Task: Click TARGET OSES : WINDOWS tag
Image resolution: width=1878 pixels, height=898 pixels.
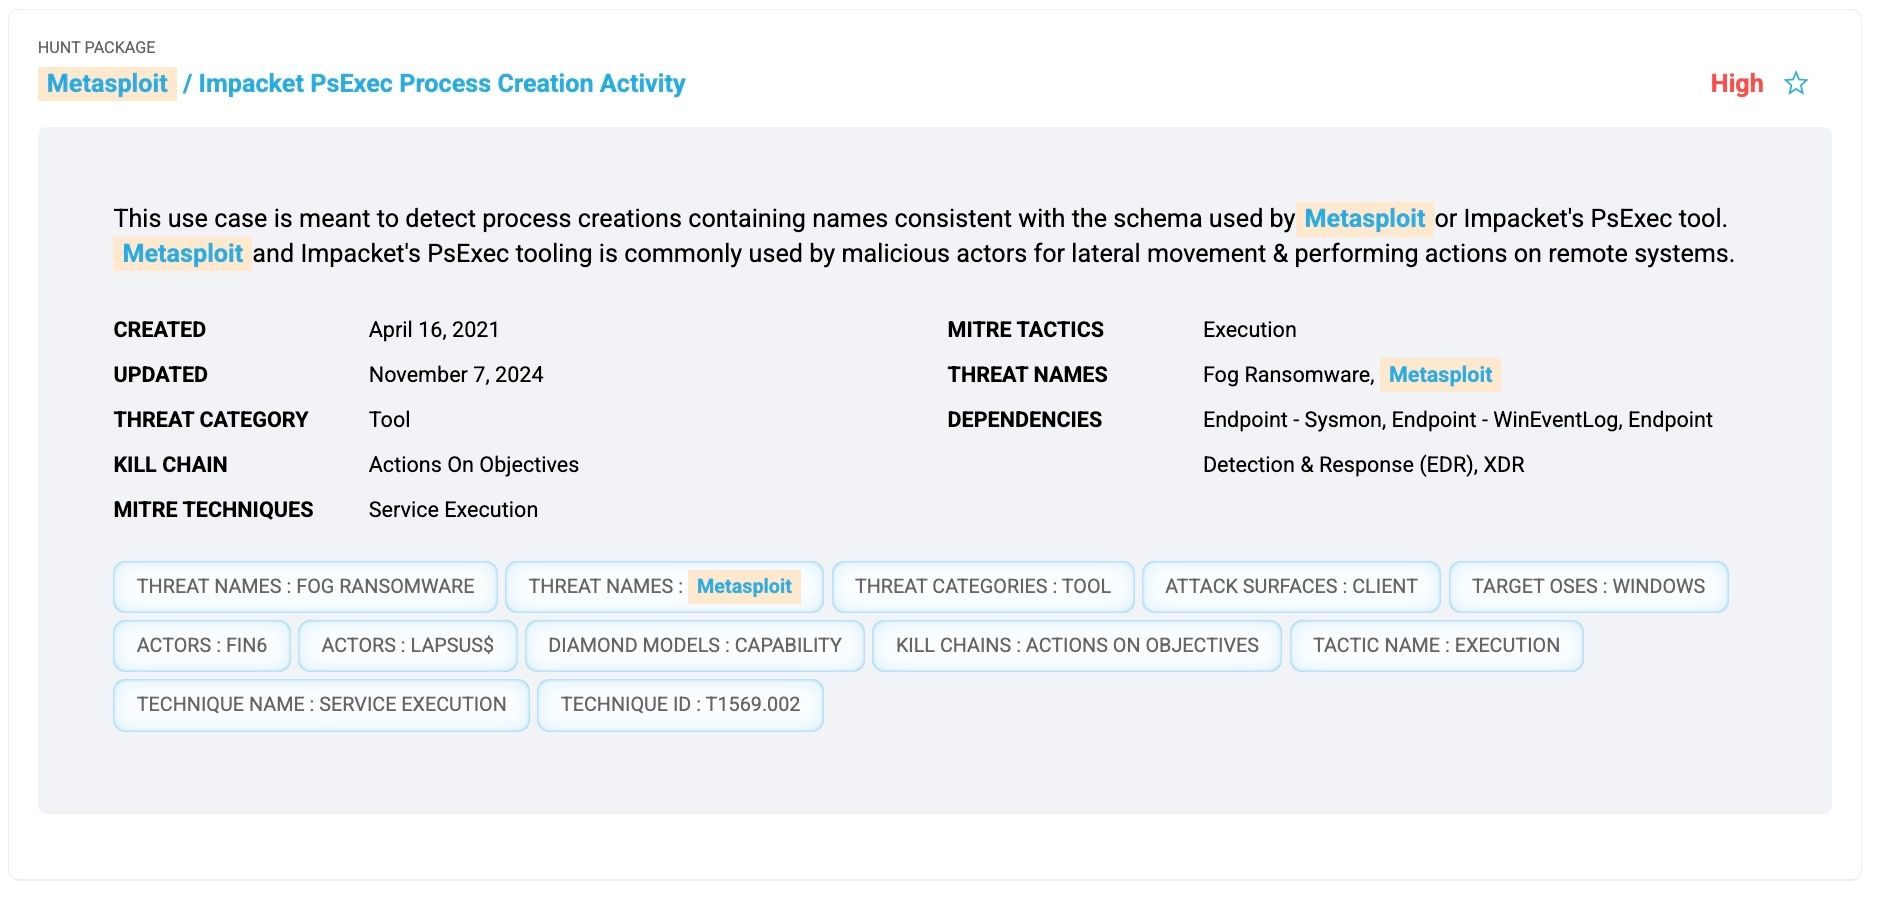Action: tap(1588, 587)
